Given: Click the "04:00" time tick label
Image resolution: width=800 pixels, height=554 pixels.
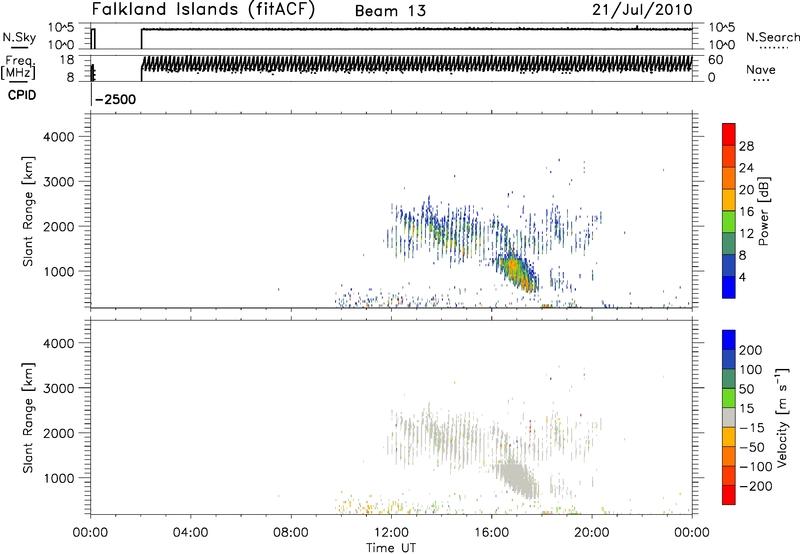Looking at the screenshot, I should [190, 533].
